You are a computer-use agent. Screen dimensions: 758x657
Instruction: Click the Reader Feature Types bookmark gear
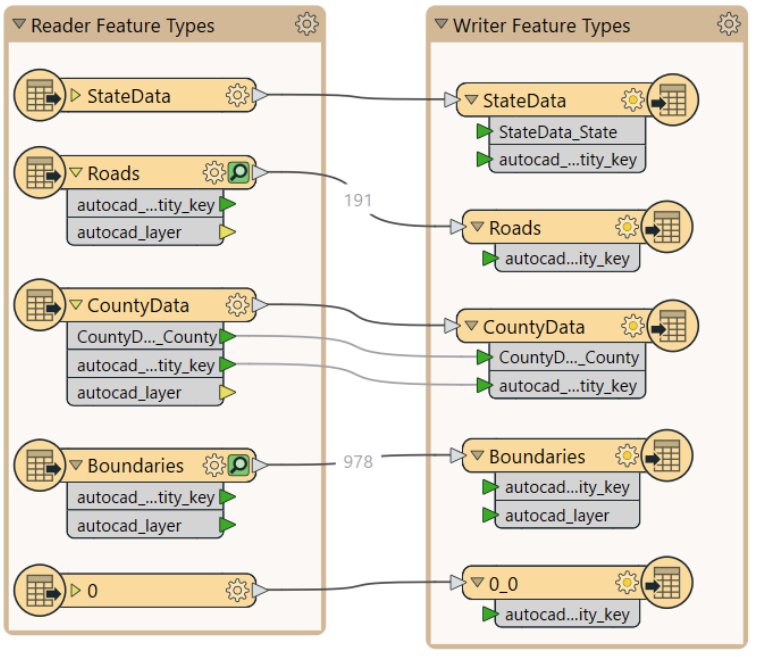point(307,24)
